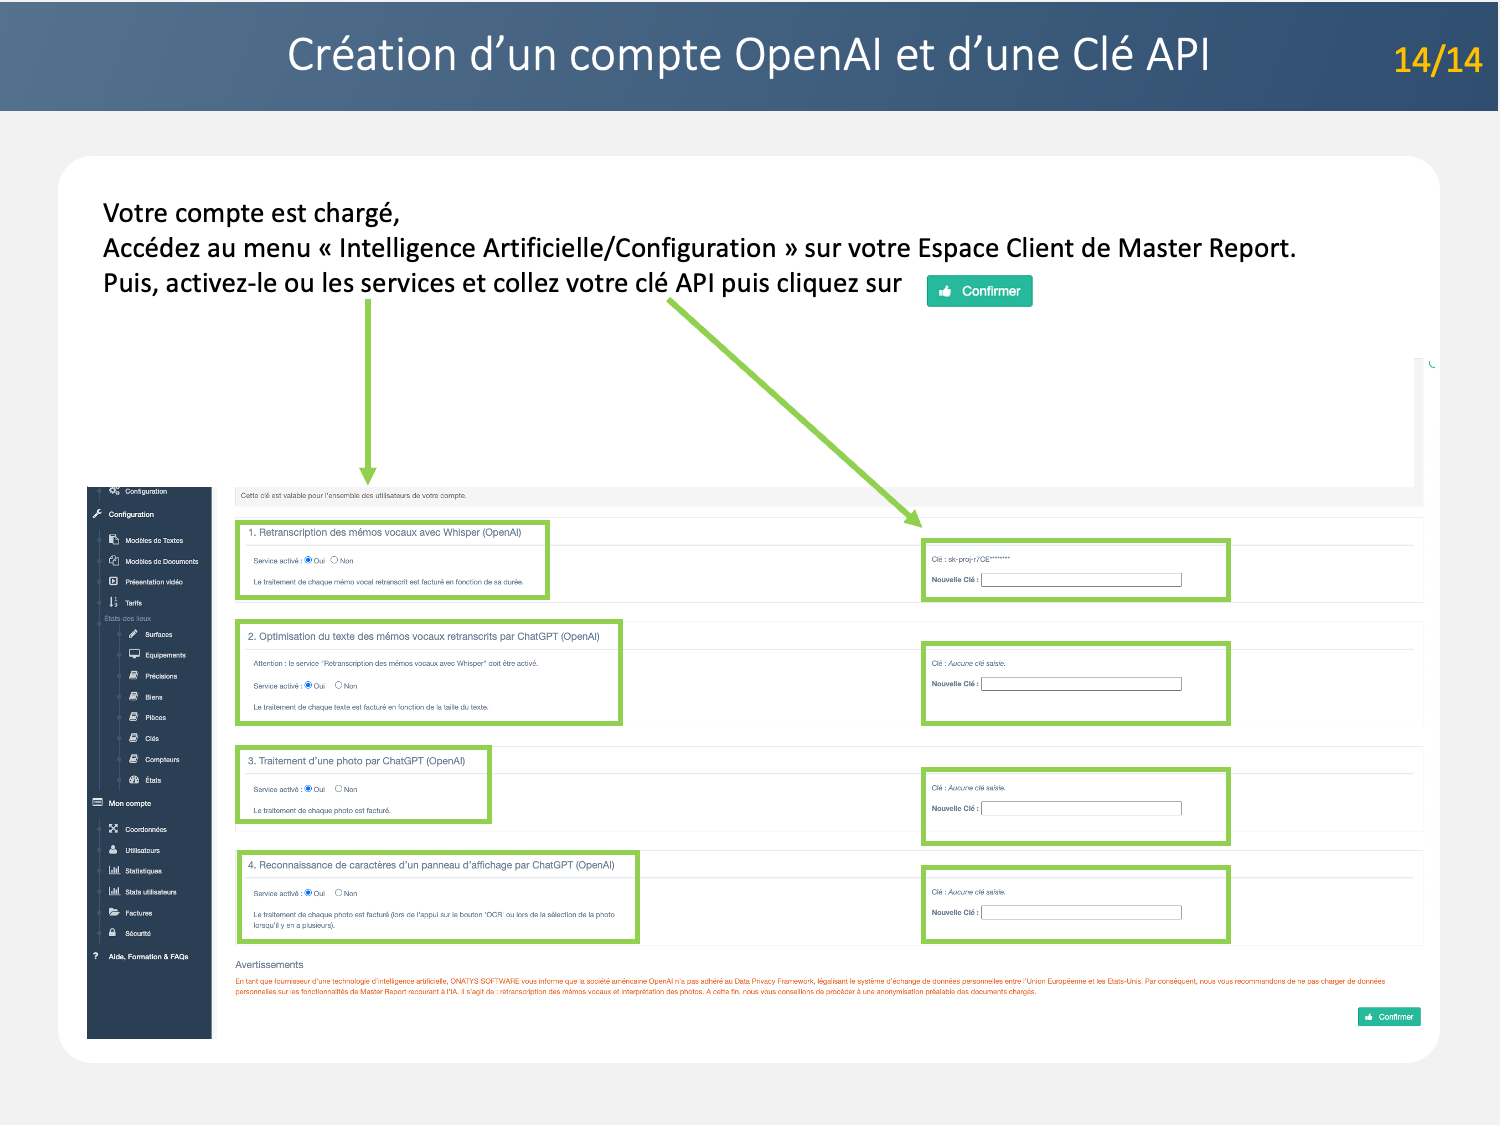Open Aide, Formation & FAQs section

tap(148, 956)
